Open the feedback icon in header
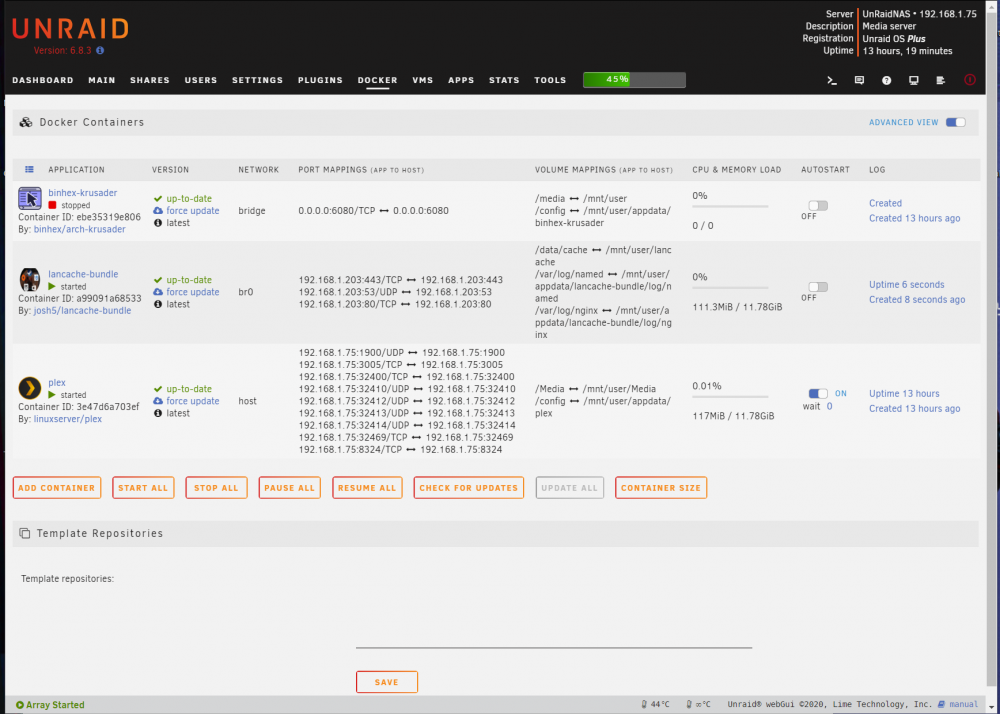1000x714 pixels. (859, 80)
